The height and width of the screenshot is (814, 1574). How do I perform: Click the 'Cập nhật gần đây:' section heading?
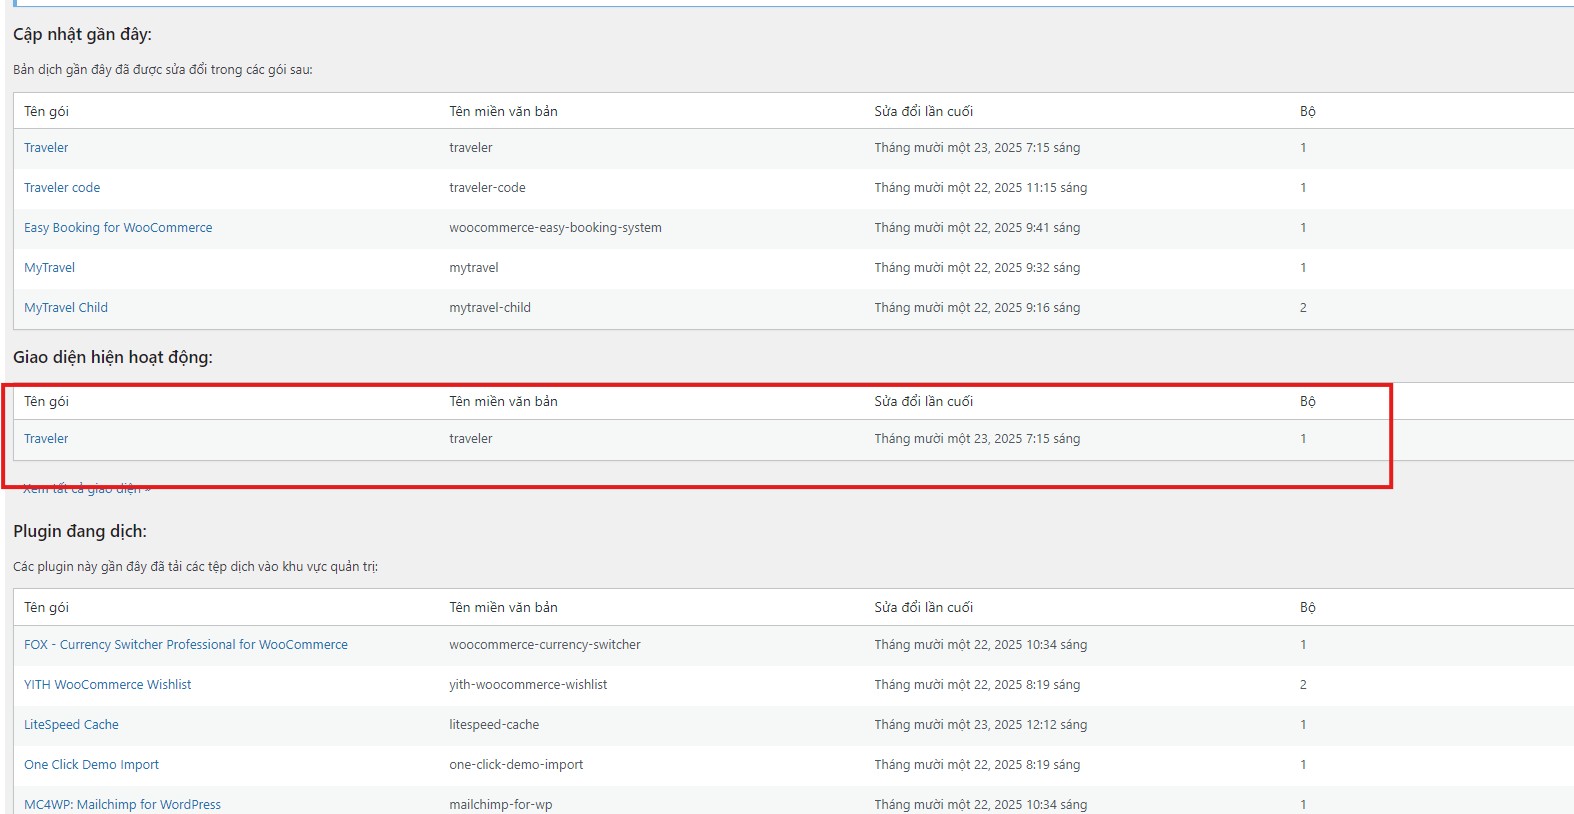tap(82, 35)
